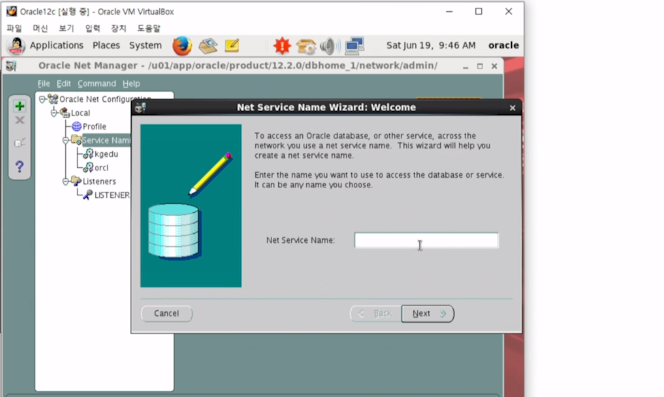Minimize the Oracle Net Manager window
The image size is (664, 397).
pos(465,67)
